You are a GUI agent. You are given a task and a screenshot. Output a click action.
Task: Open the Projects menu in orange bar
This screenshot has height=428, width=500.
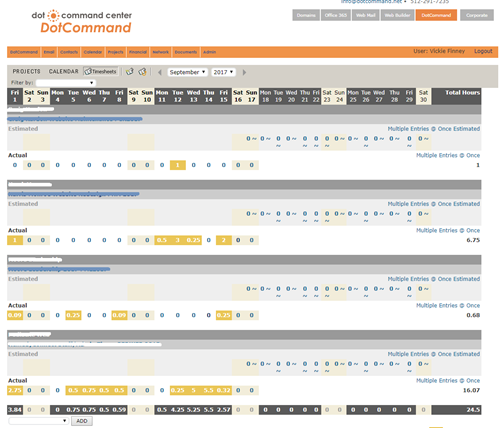tap(115, 52)
